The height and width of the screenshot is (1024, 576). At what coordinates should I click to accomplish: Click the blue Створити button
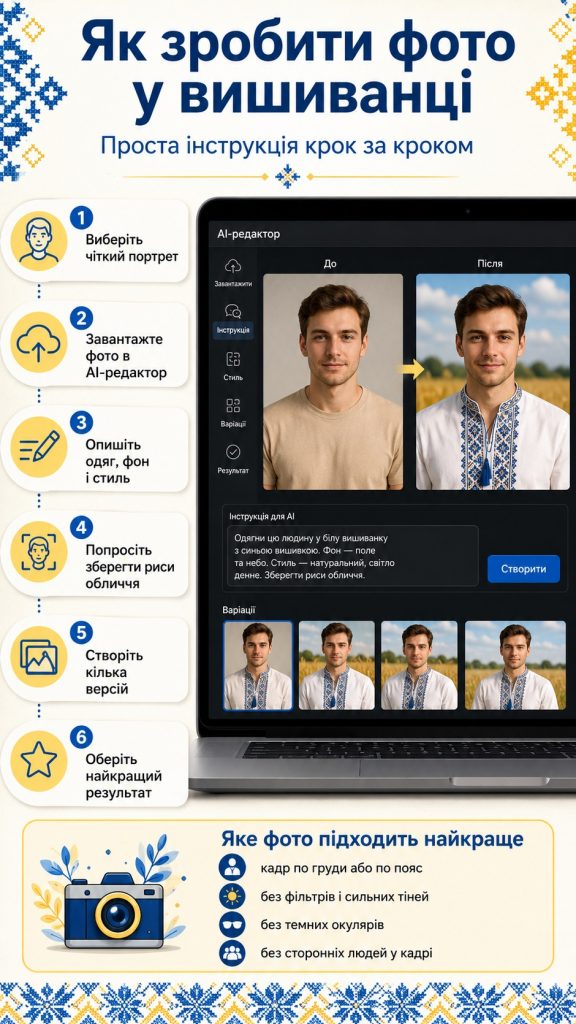[523, 569]
